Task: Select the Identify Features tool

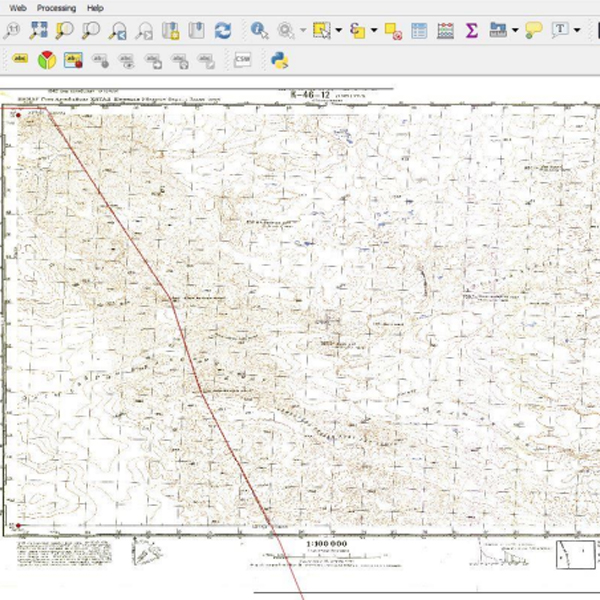Action: (x=260, y=31)
